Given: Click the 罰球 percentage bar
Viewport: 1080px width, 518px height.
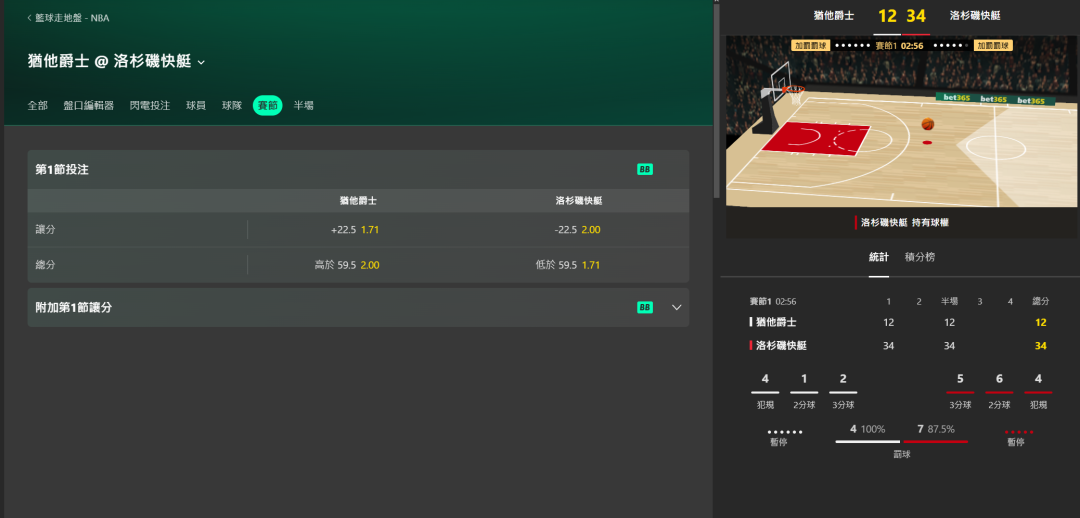Looking at the screenshot, I should [902, 441].
